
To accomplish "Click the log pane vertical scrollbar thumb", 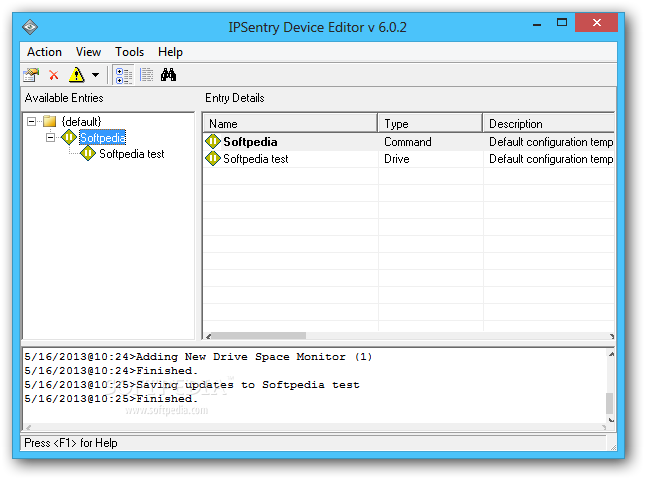I will pos(610,403).
